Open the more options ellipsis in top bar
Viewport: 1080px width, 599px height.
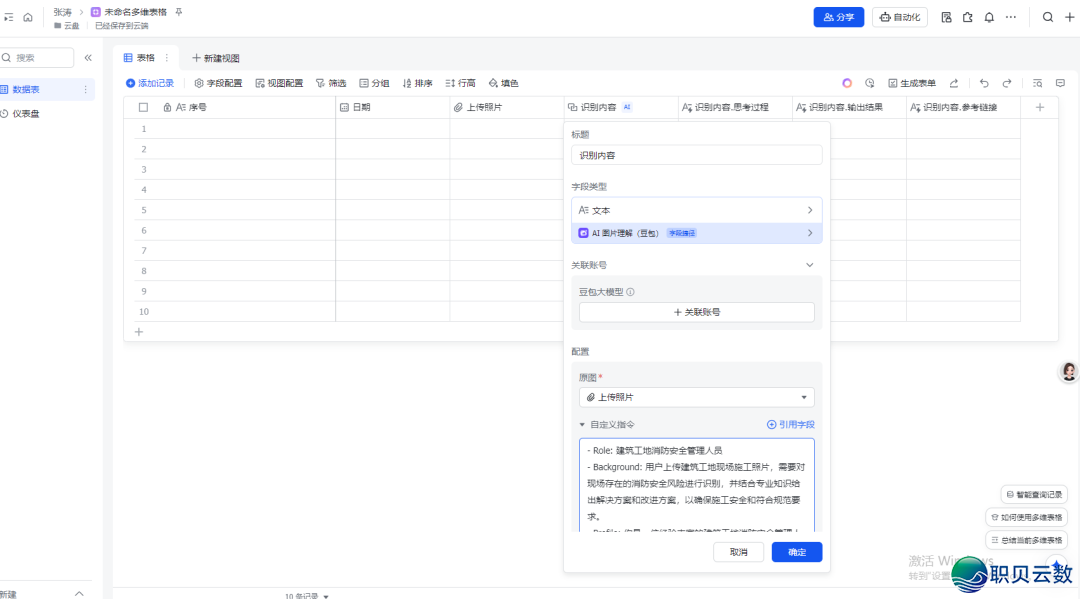(x=1010, y=17)
